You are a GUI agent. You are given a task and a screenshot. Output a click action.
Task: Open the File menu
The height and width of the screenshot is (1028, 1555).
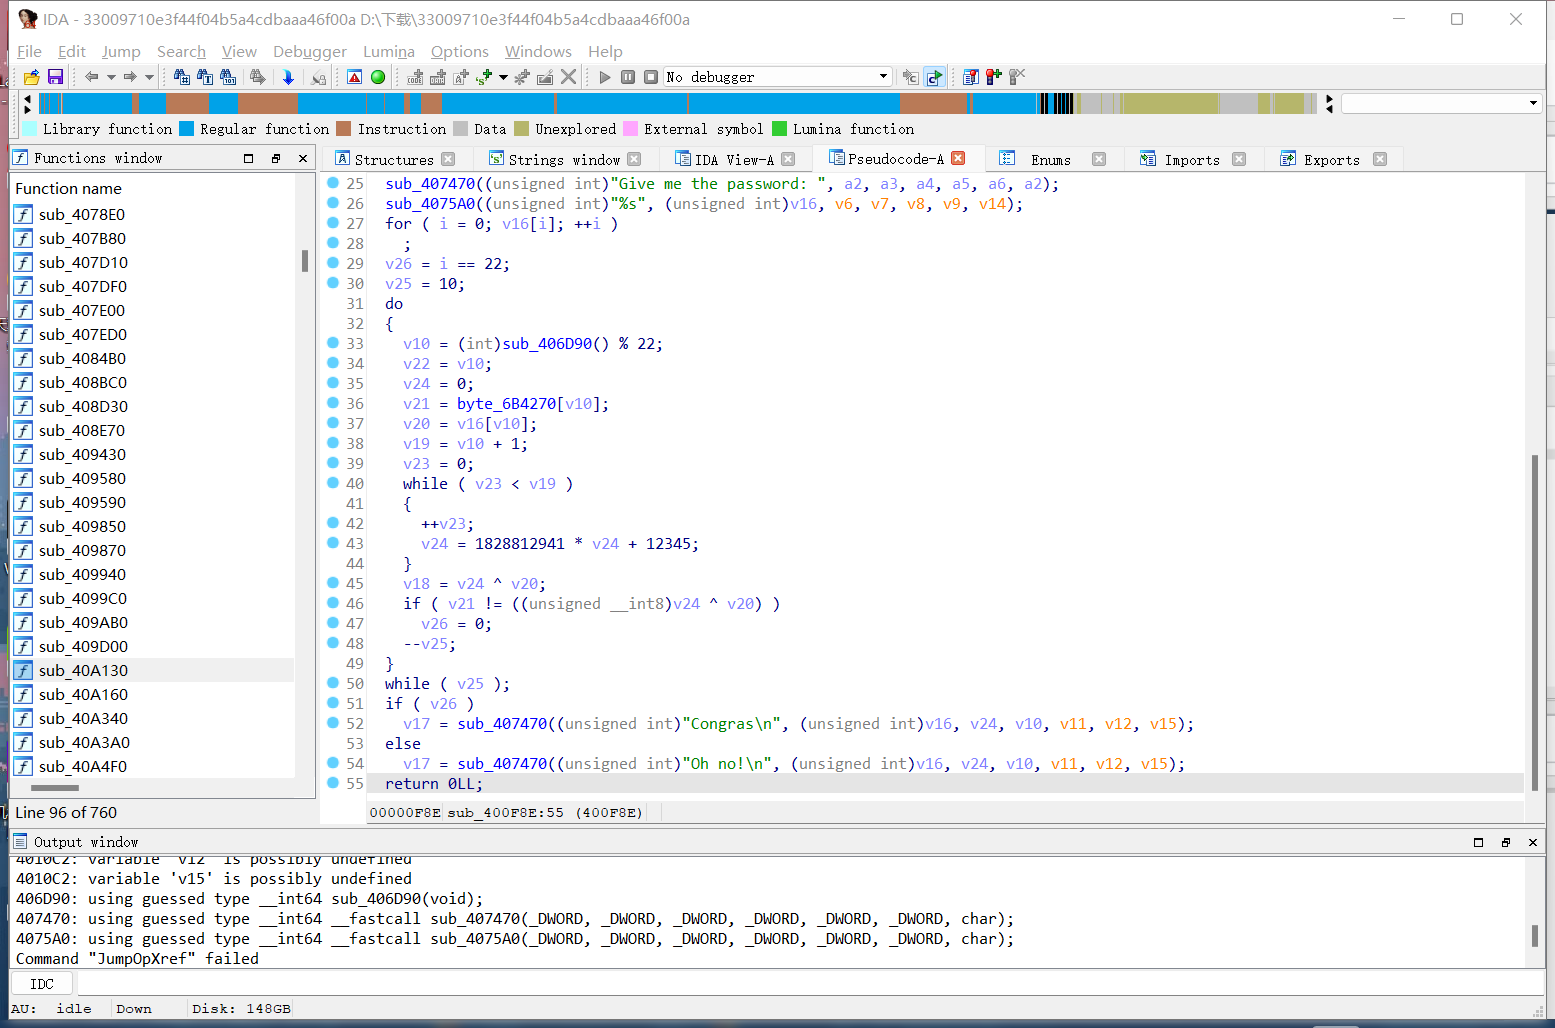pyautogui.click(x=29, y=51)
